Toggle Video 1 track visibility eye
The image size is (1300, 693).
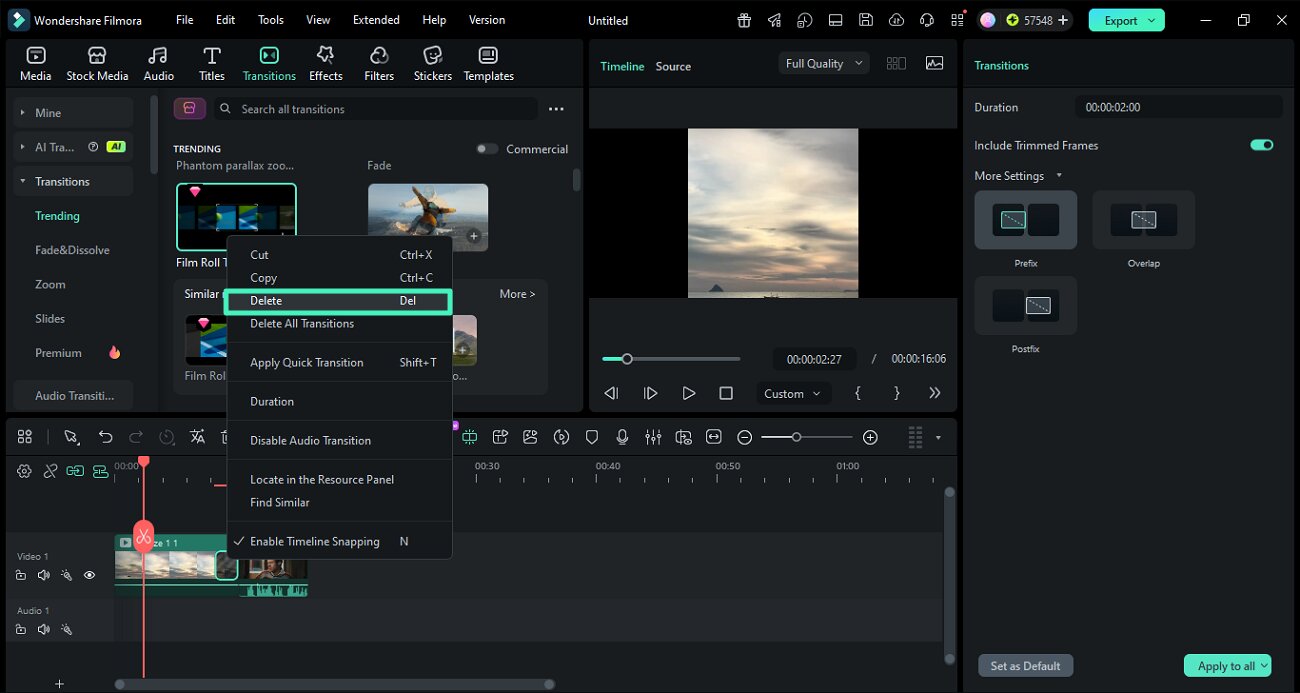click(89, 575)
